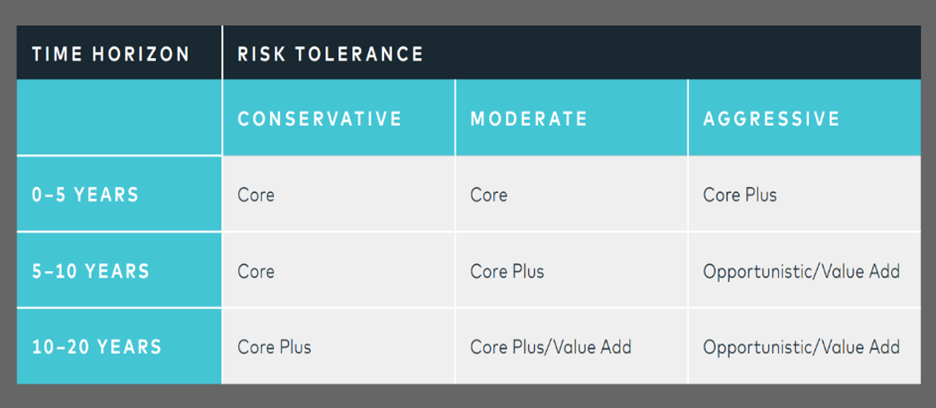Click the RISK TOLERANCE header cell

pos(571,53)
